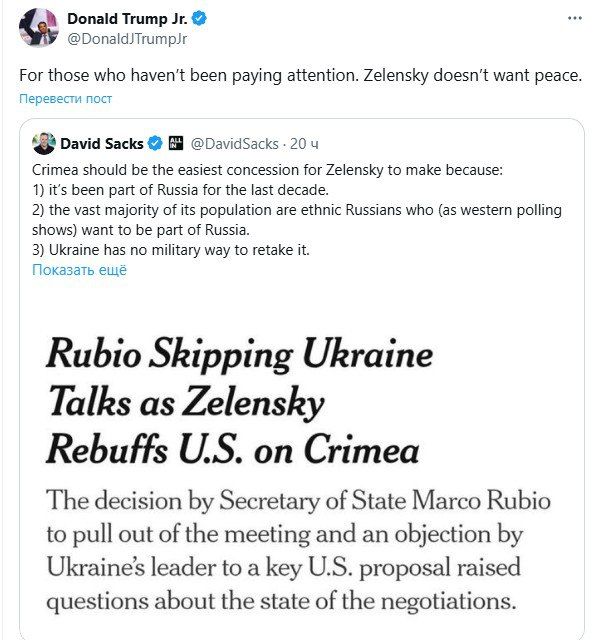The width and height of the screenshot is (600, 640).
Task: Open Donald Trump Jr. profile avatar
Action: [x=39, y=28]
